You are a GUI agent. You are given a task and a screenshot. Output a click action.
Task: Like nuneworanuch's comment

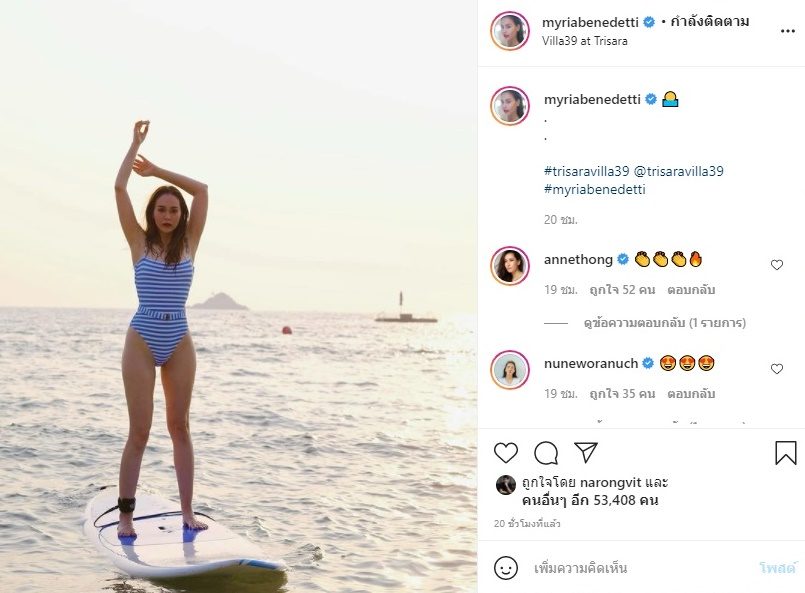[777, 369]
